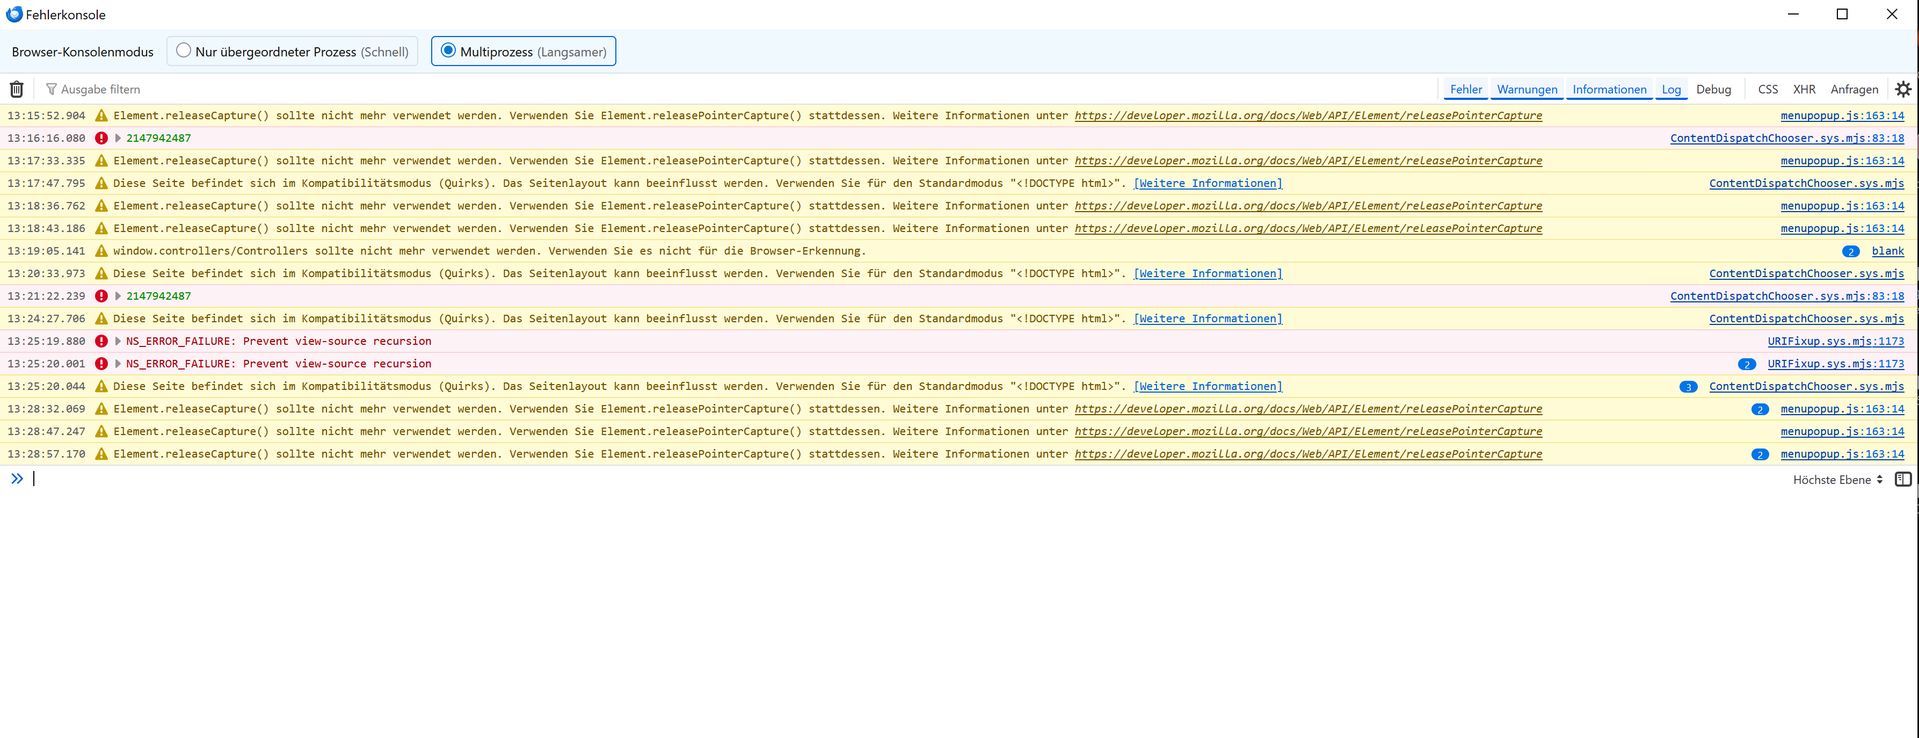Enable the Anfragen filter
The image size is (1919, 738).
pos(1854,89)
